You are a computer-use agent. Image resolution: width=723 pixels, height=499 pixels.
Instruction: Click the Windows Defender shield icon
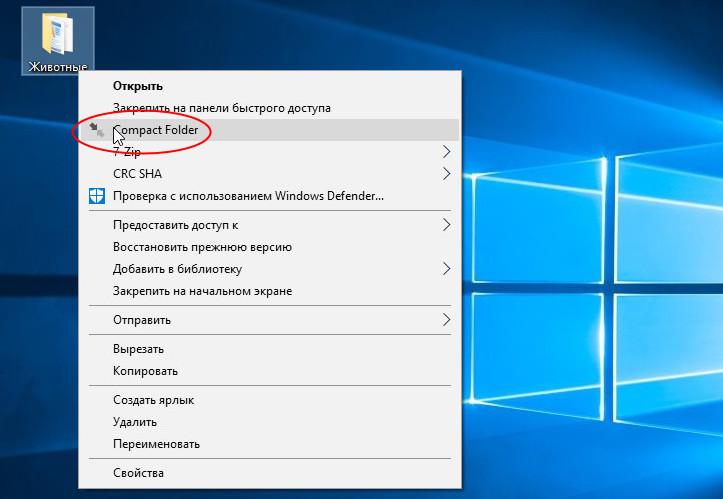tap(97, 196)
